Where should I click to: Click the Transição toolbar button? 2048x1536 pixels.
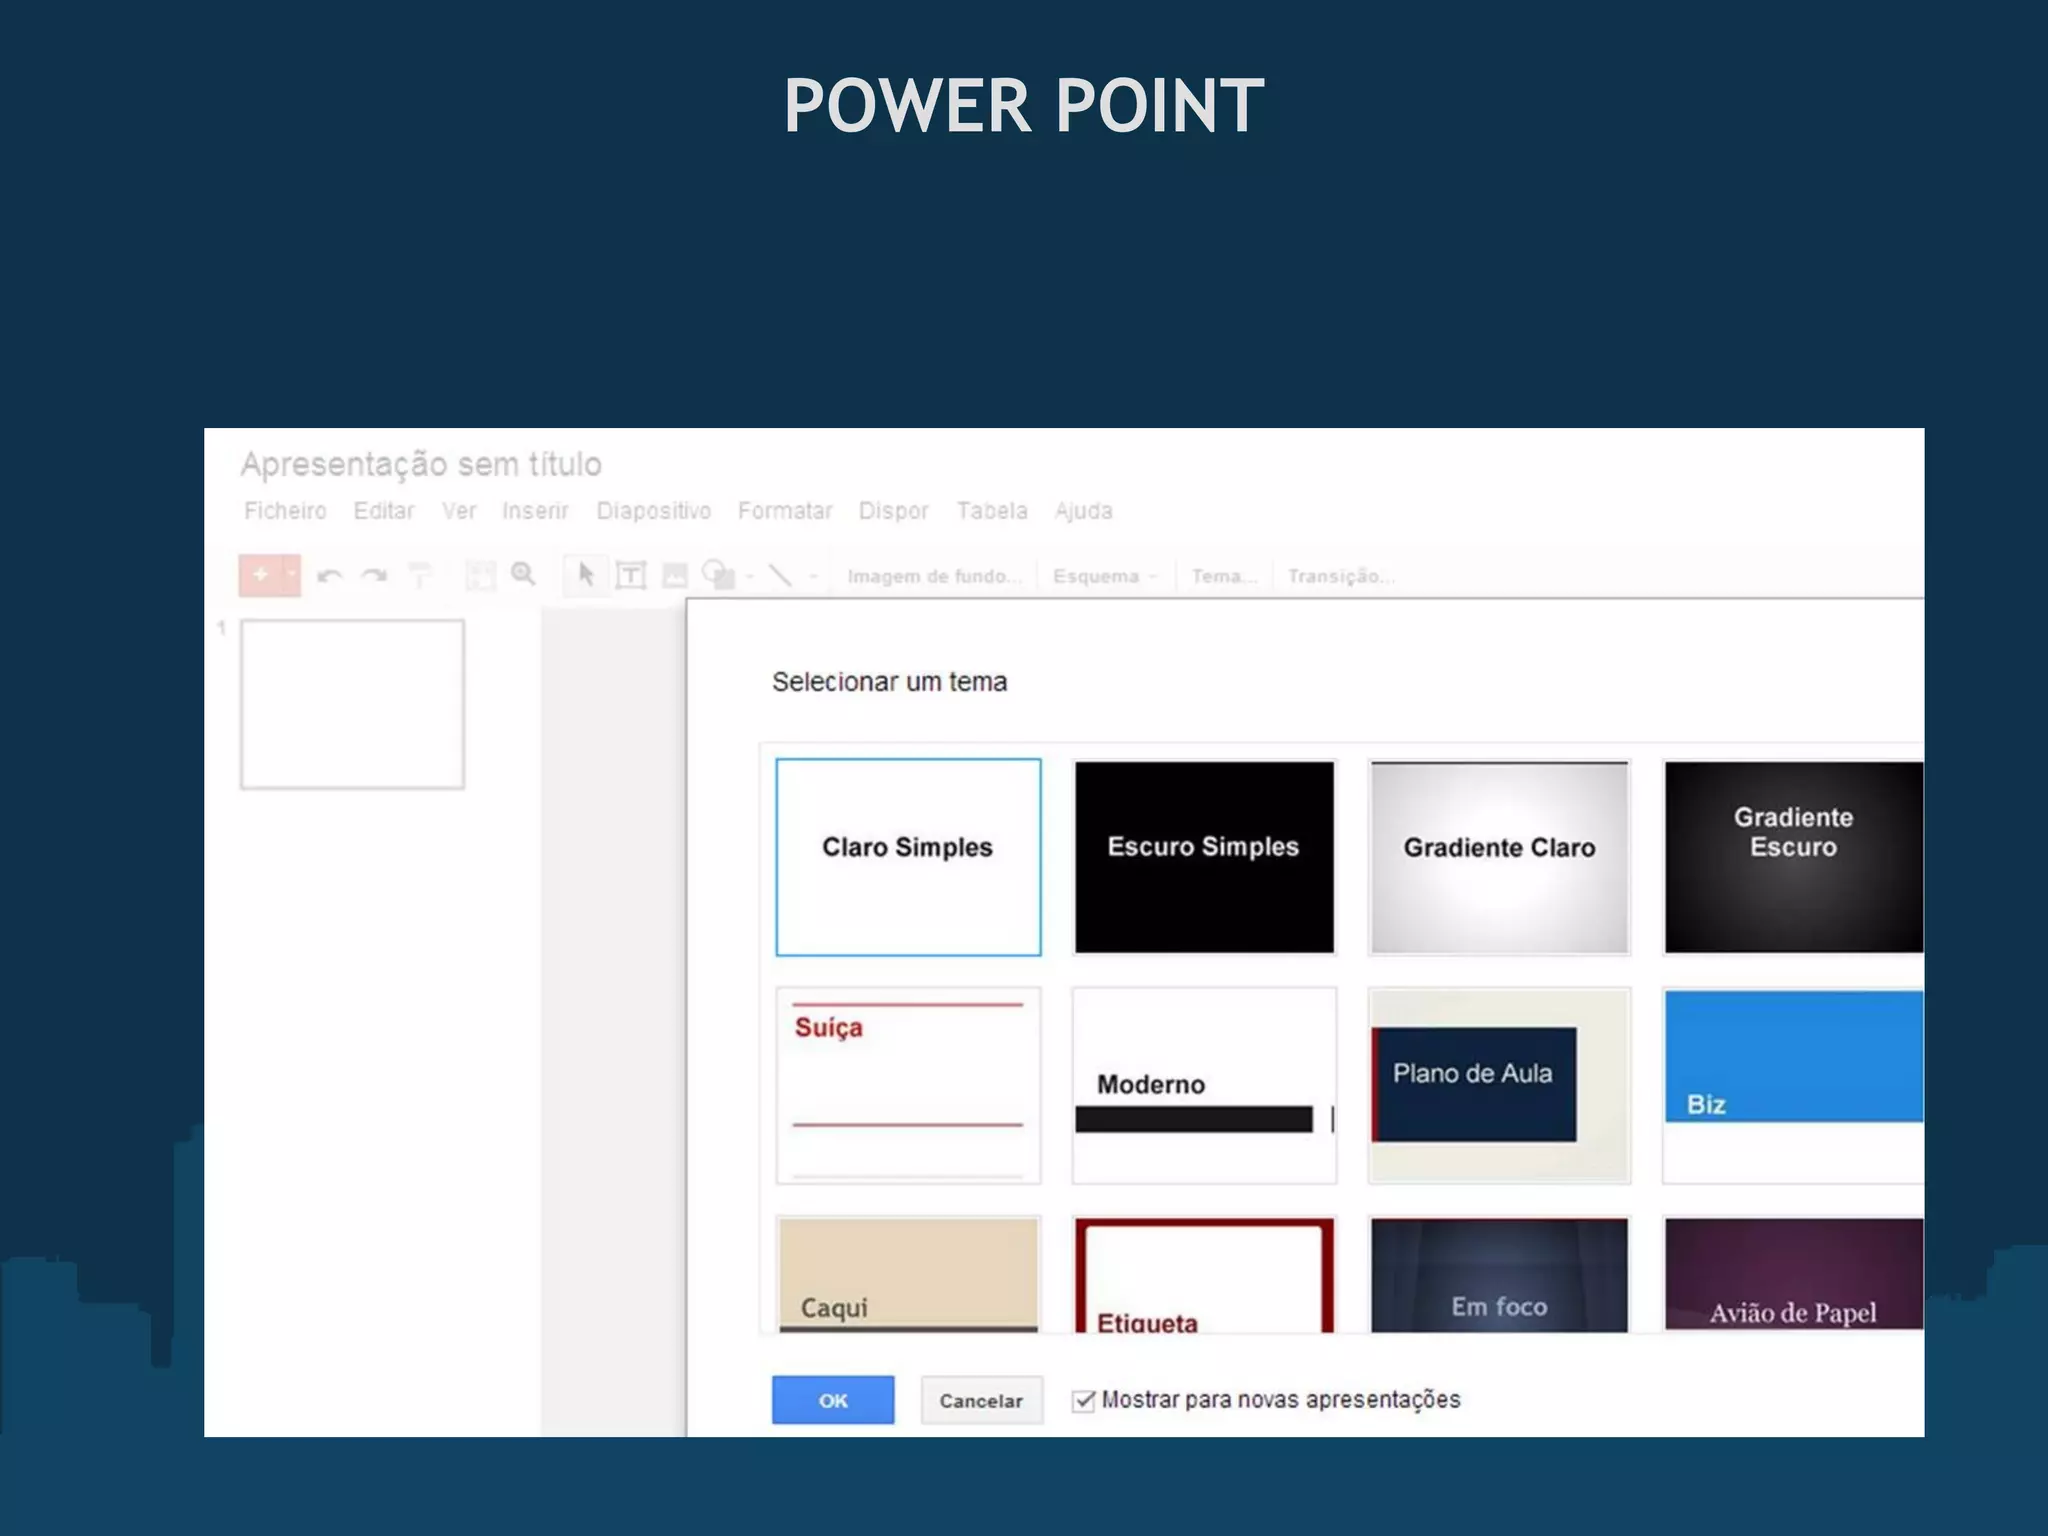point(1341,576)
